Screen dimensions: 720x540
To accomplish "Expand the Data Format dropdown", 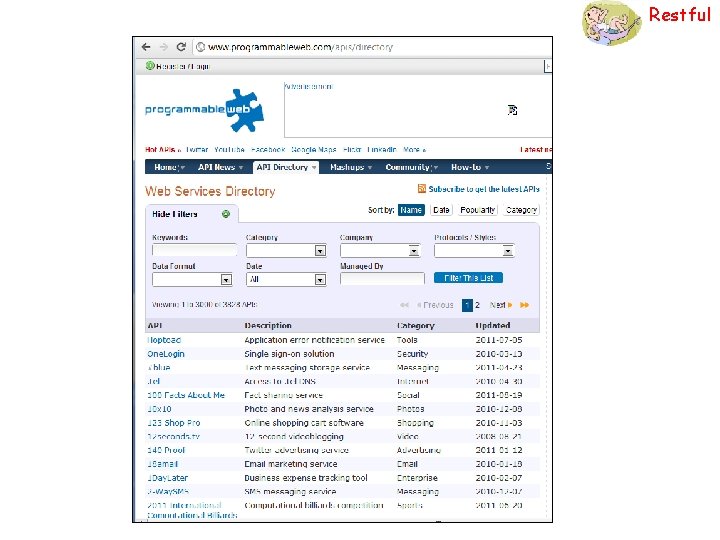I will [226, 280].
